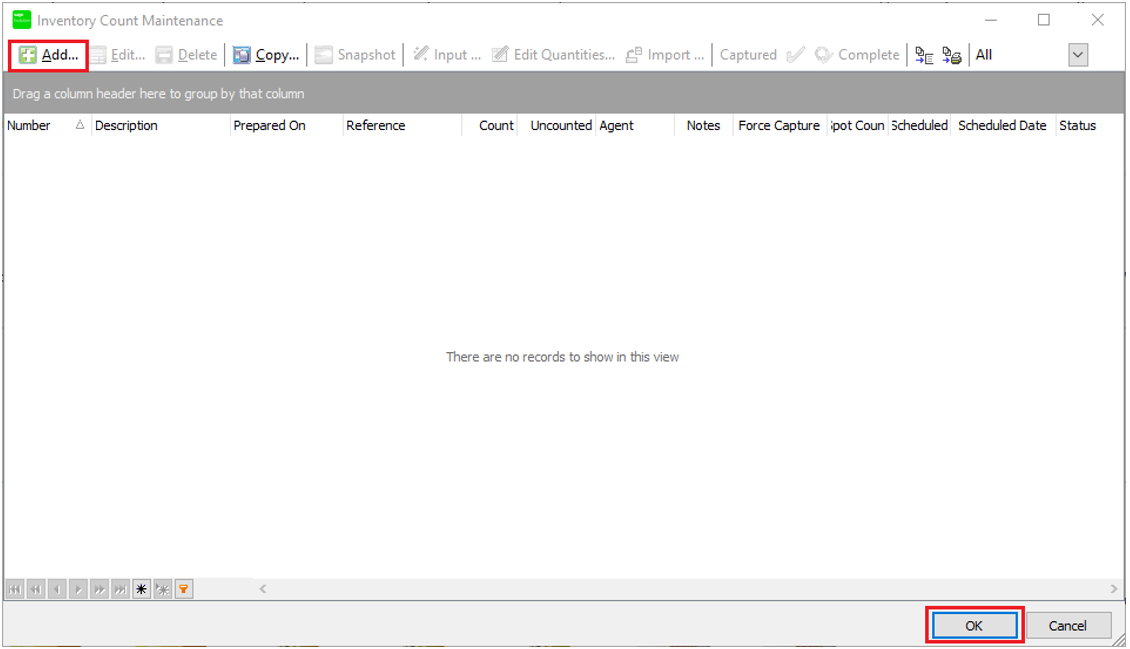The width and height of the screenshot is (1130, 649).
Task: Jump to last record navigator button
Action: 120,590
